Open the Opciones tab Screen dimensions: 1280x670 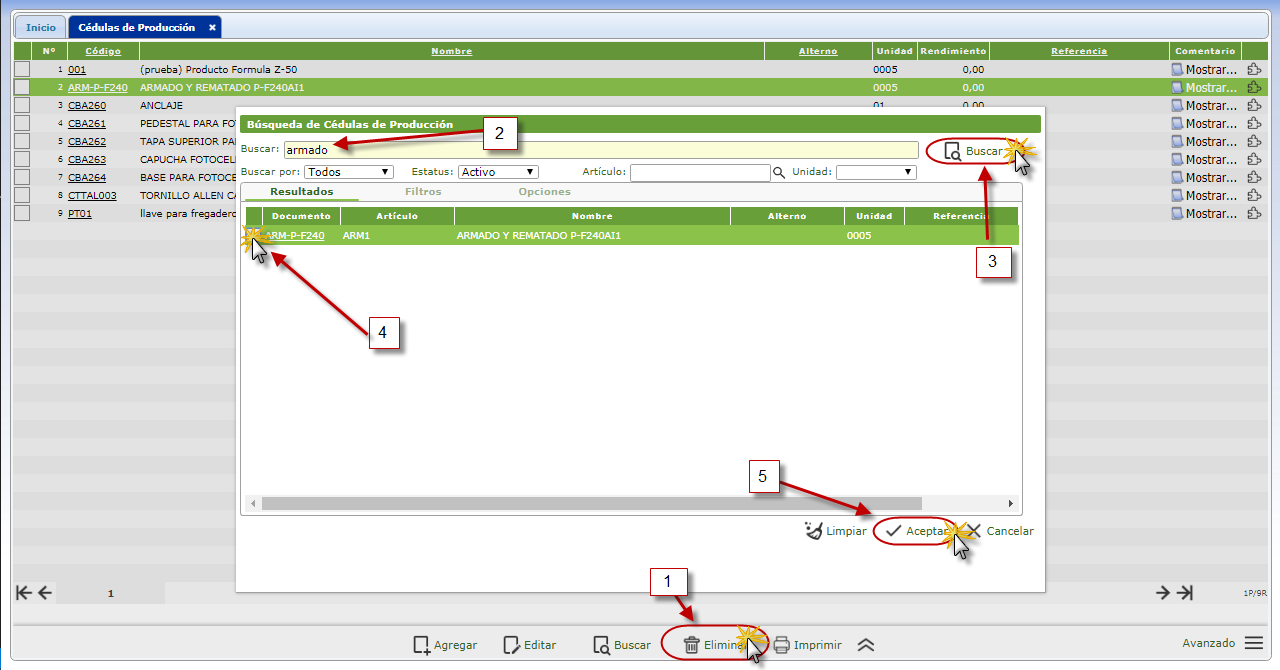click(545, 191)
